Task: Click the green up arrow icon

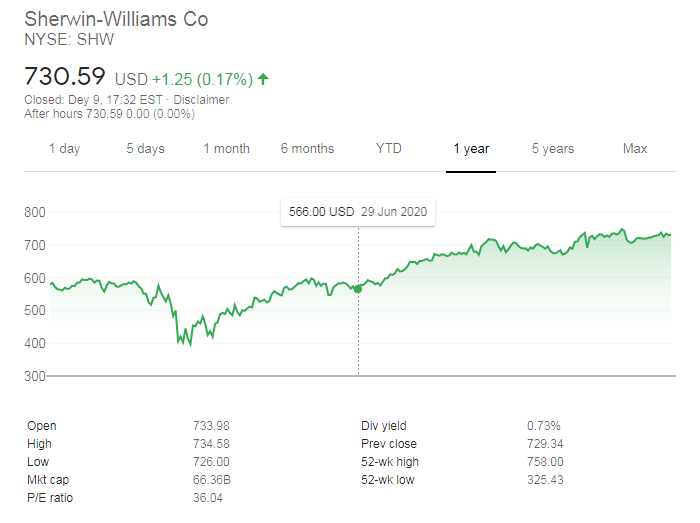Action: (x=263, y=78)
